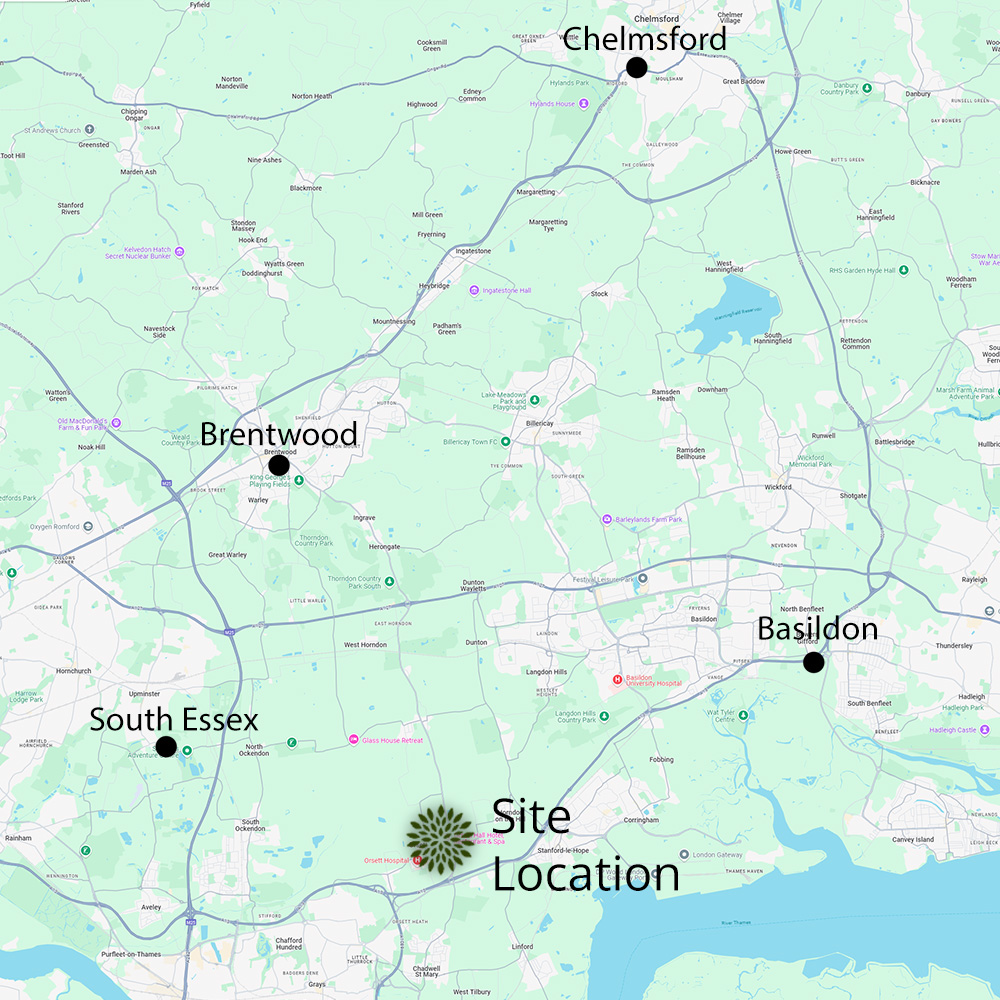Viewport: 1000px width, 1000px height.
Task: Select the Hylands House purple pin
Action: coord(584,104)
